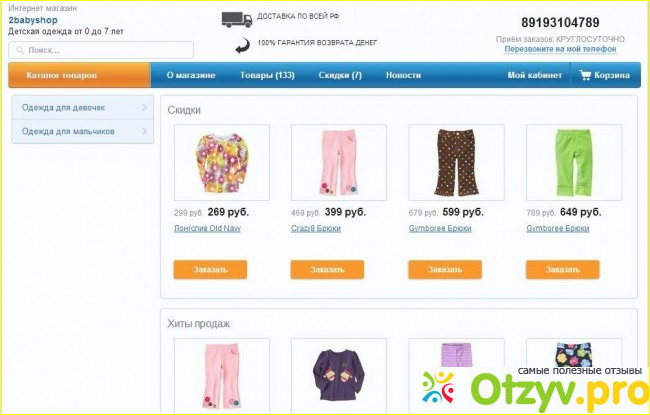Open the Новости menu item

pos(403,75)
